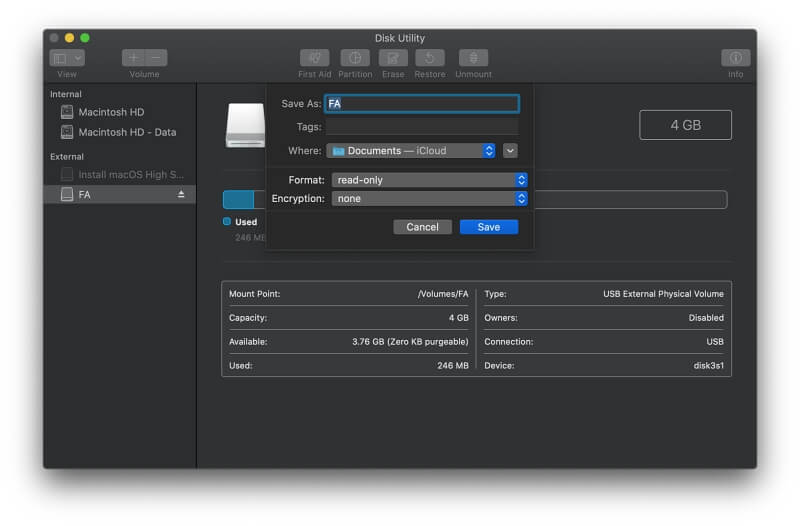Click the yellow minimize window button
Screen dimensions: 800x526
(x=69, y=38)
